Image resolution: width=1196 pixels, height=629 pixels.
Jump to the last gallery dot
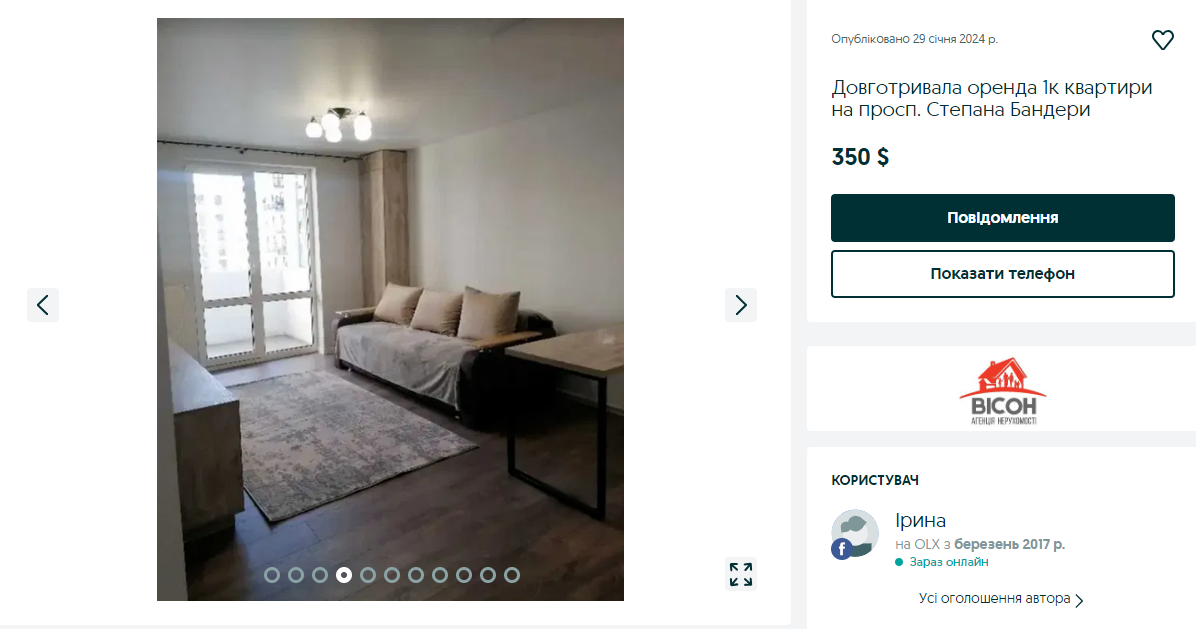click(x=512, y=575)
